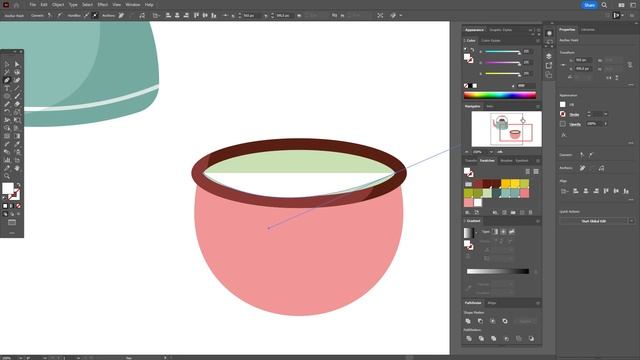This screenshot has width=640, height=360.
Task: Click the new swatch icon in Swatches
Action: [522, 212]
